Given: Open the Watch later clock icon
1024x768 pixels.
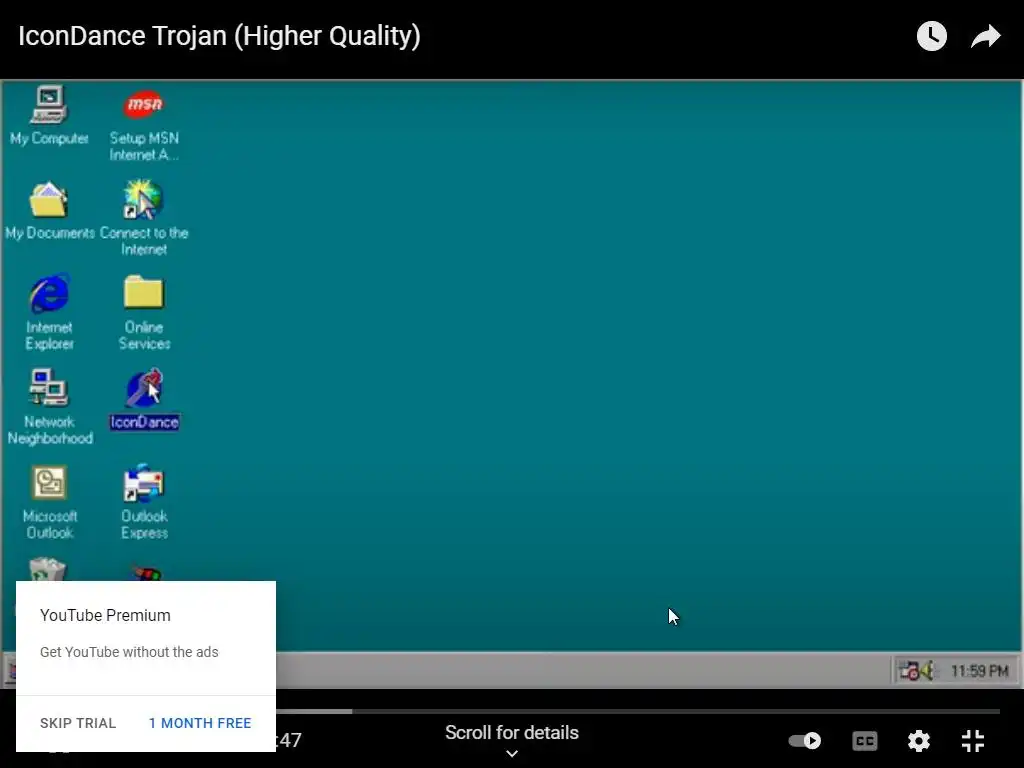Looking at the screenshot, I should (931, 36).
